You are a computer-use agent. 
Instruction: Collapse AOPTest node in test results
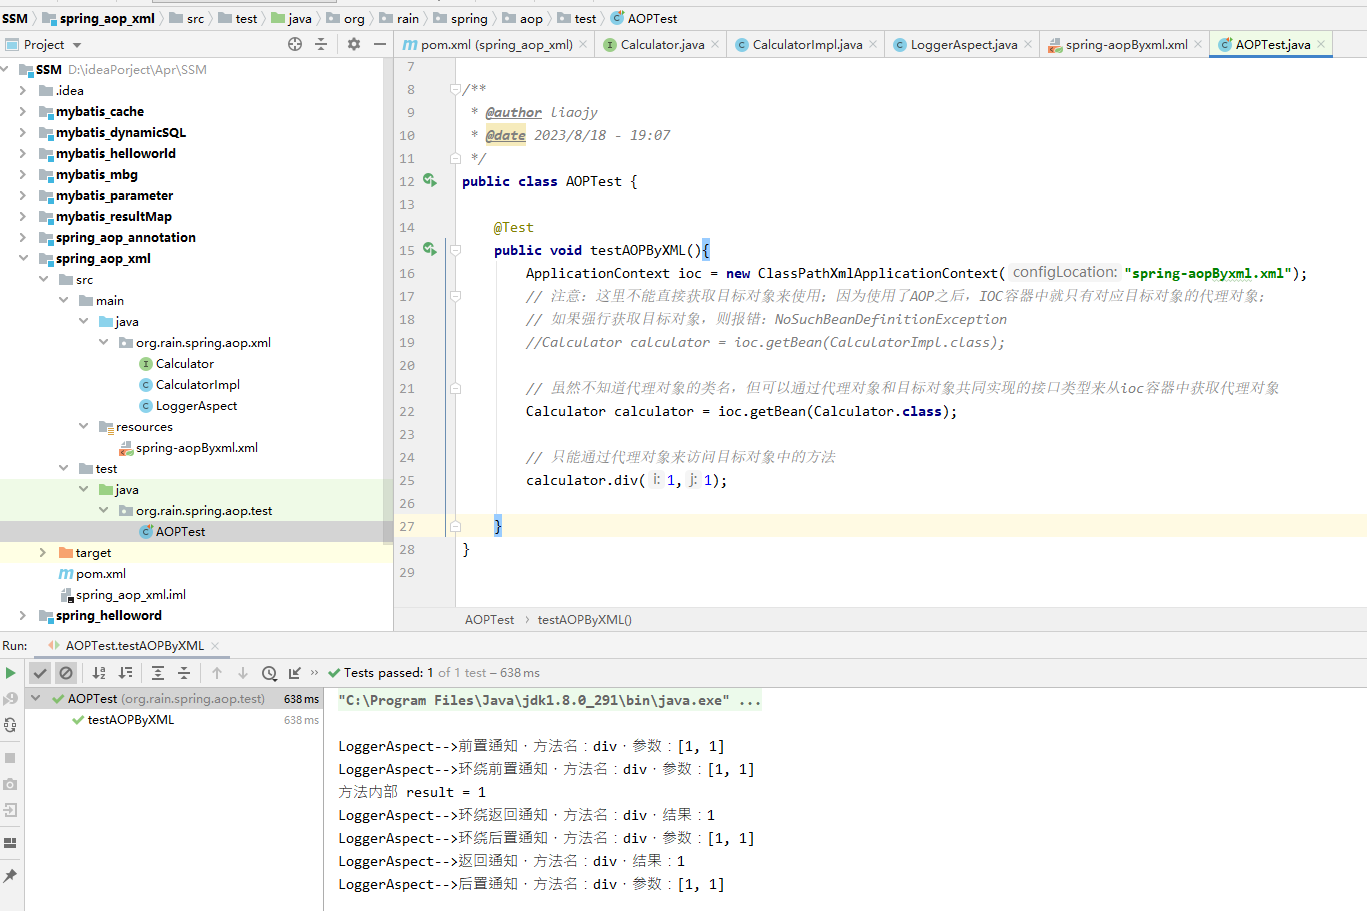[36, 698]
